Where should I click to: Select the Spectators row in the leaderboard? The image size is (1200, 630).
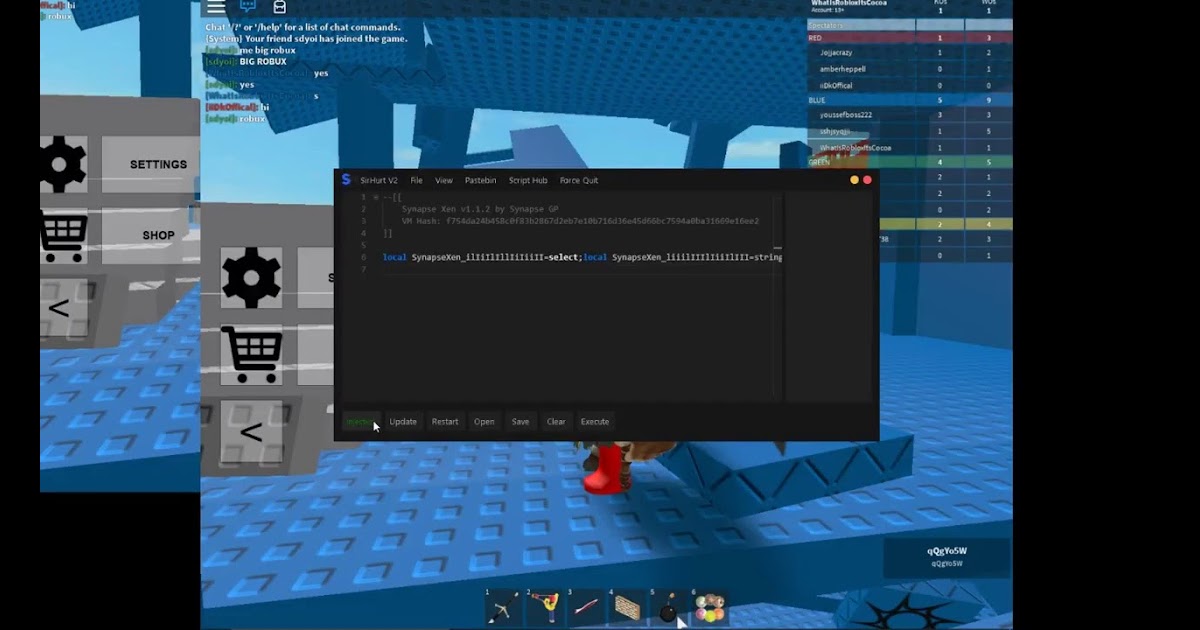[909, 23]
